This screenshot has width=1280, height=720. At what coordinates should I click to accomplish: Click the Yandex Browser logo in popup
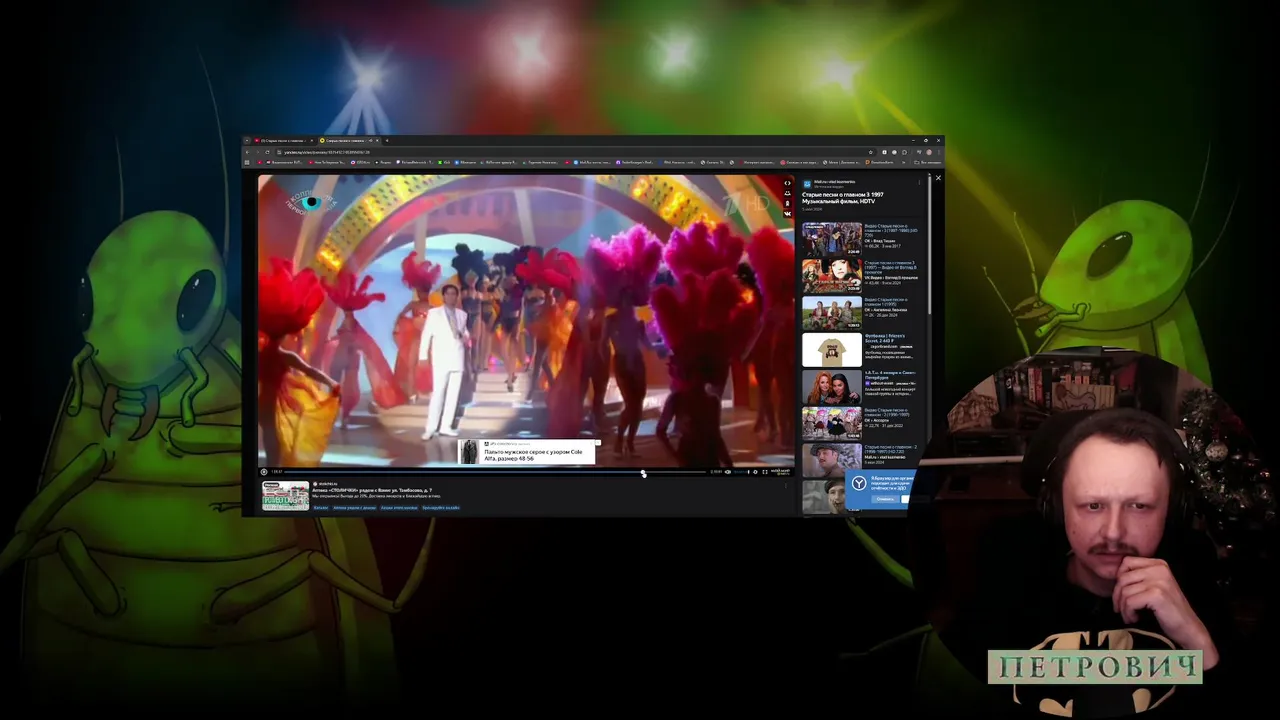point(859,484)
